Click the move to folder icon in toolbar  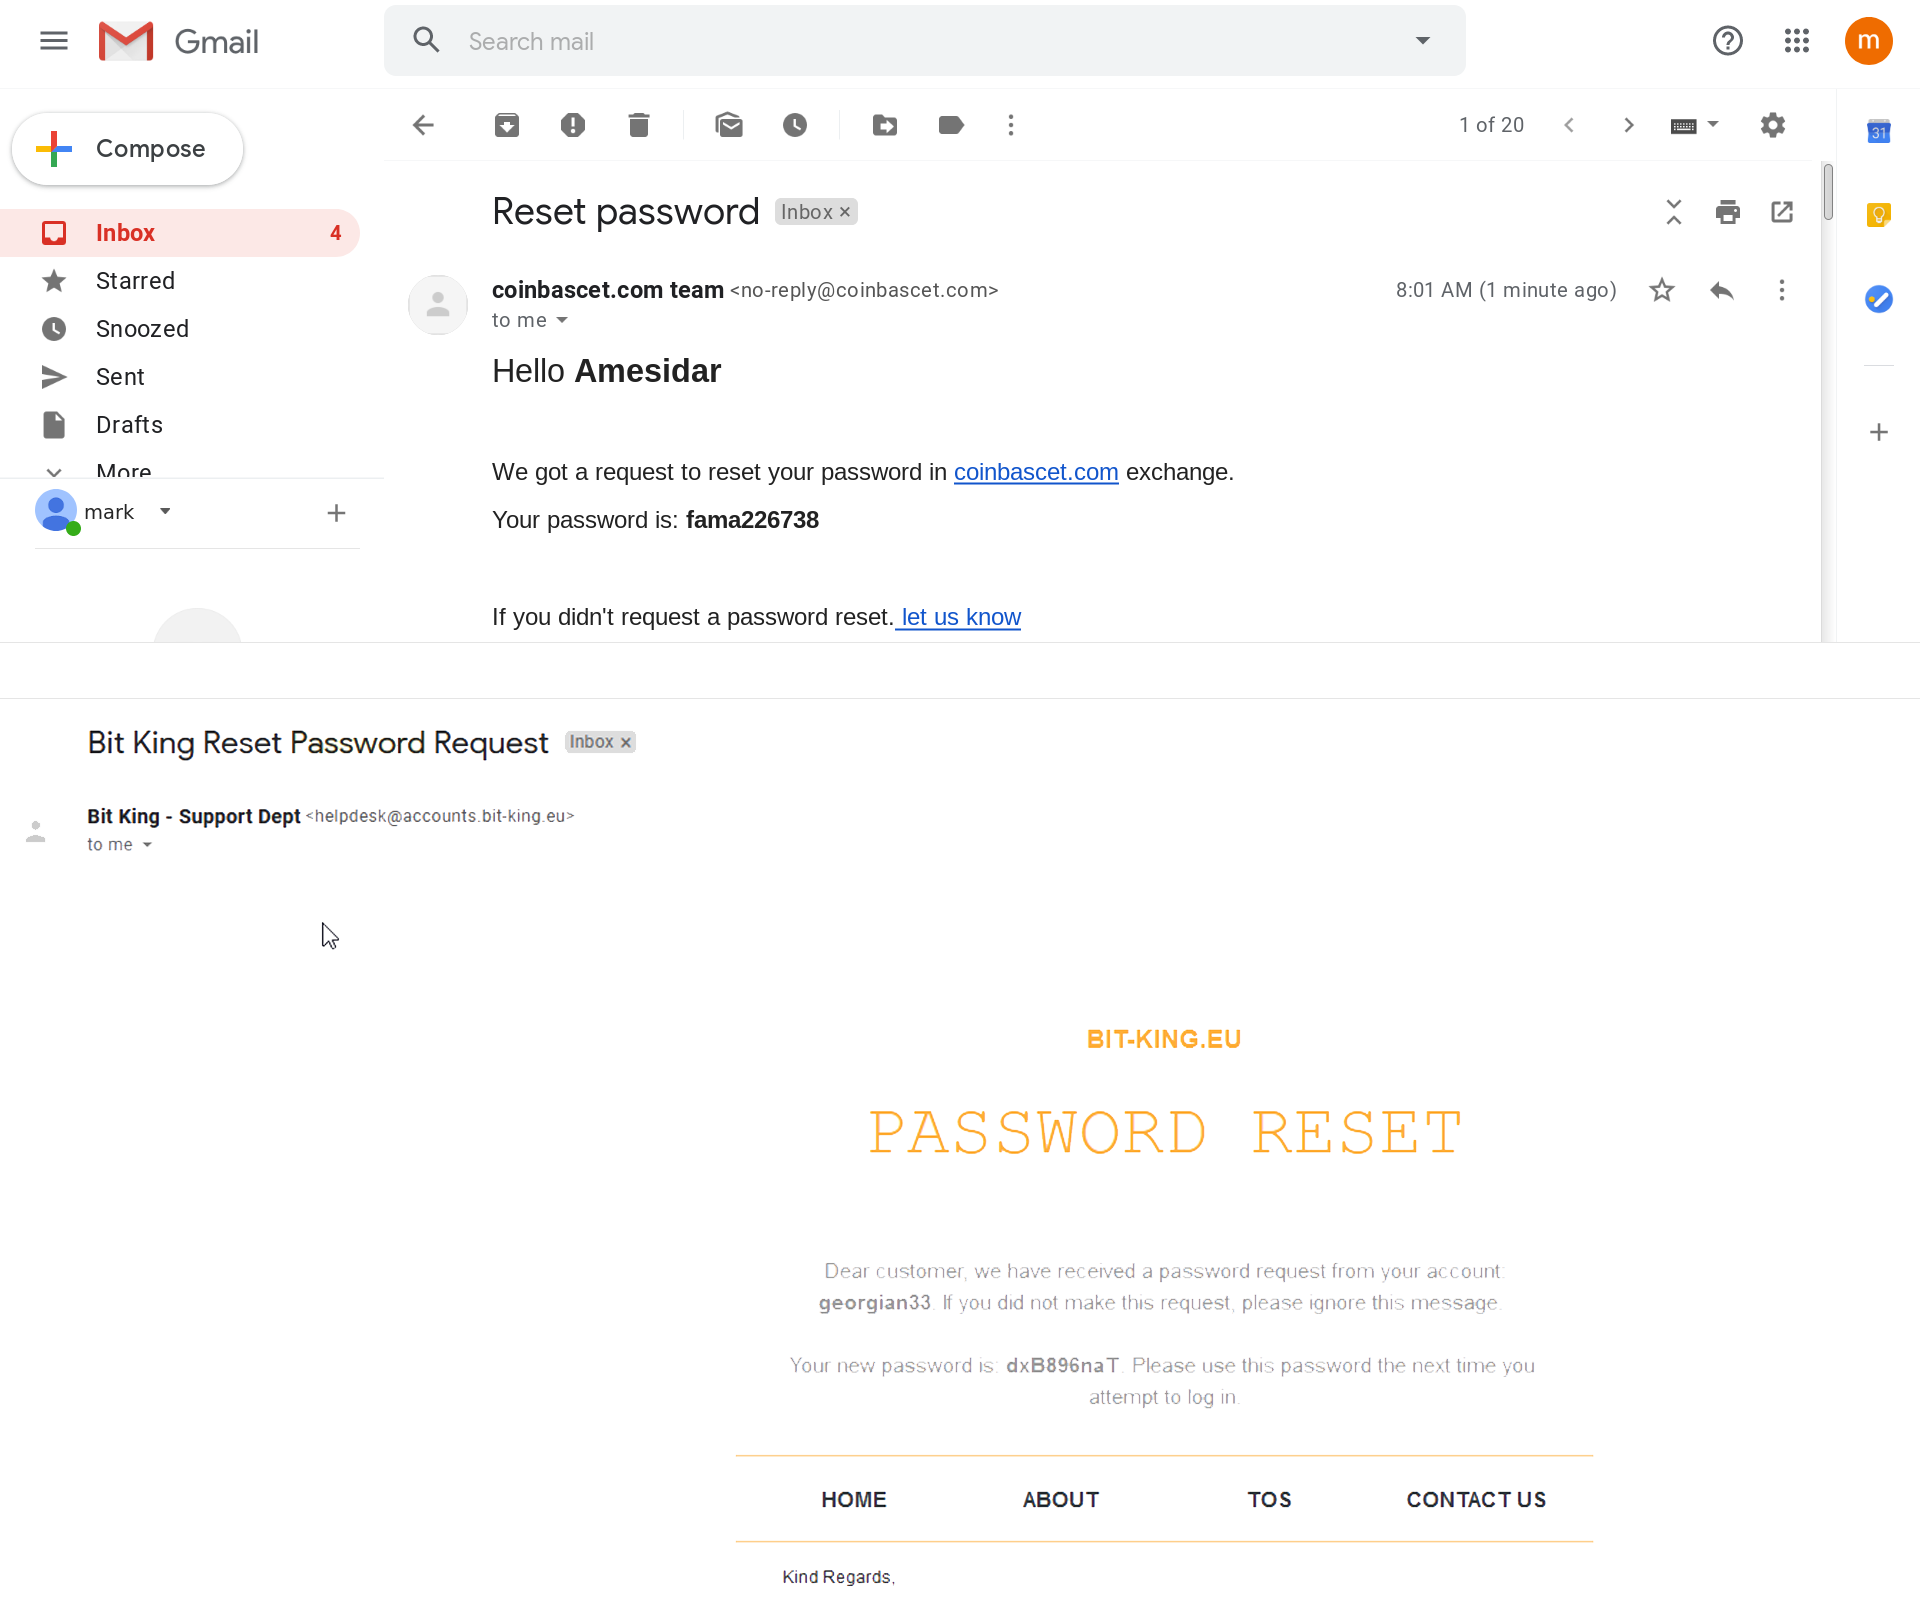882,124
